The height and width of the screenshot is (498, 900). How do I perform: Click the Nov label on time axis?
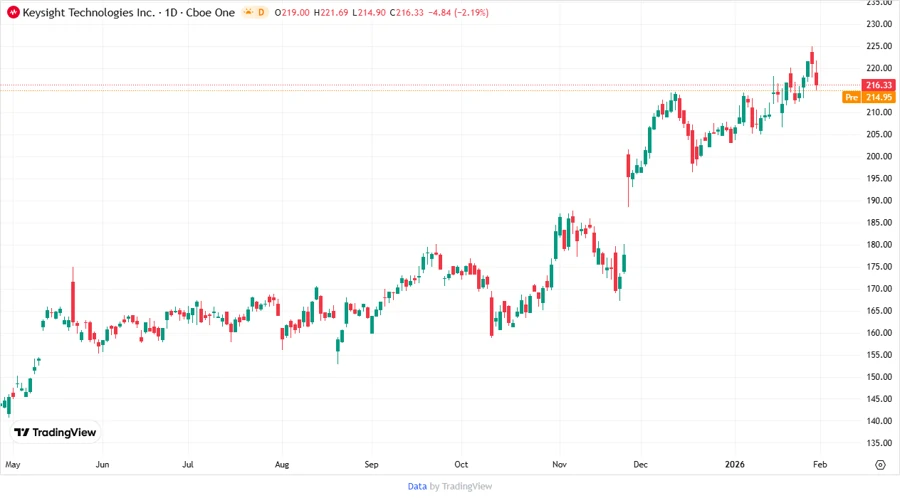pos(559,465)
